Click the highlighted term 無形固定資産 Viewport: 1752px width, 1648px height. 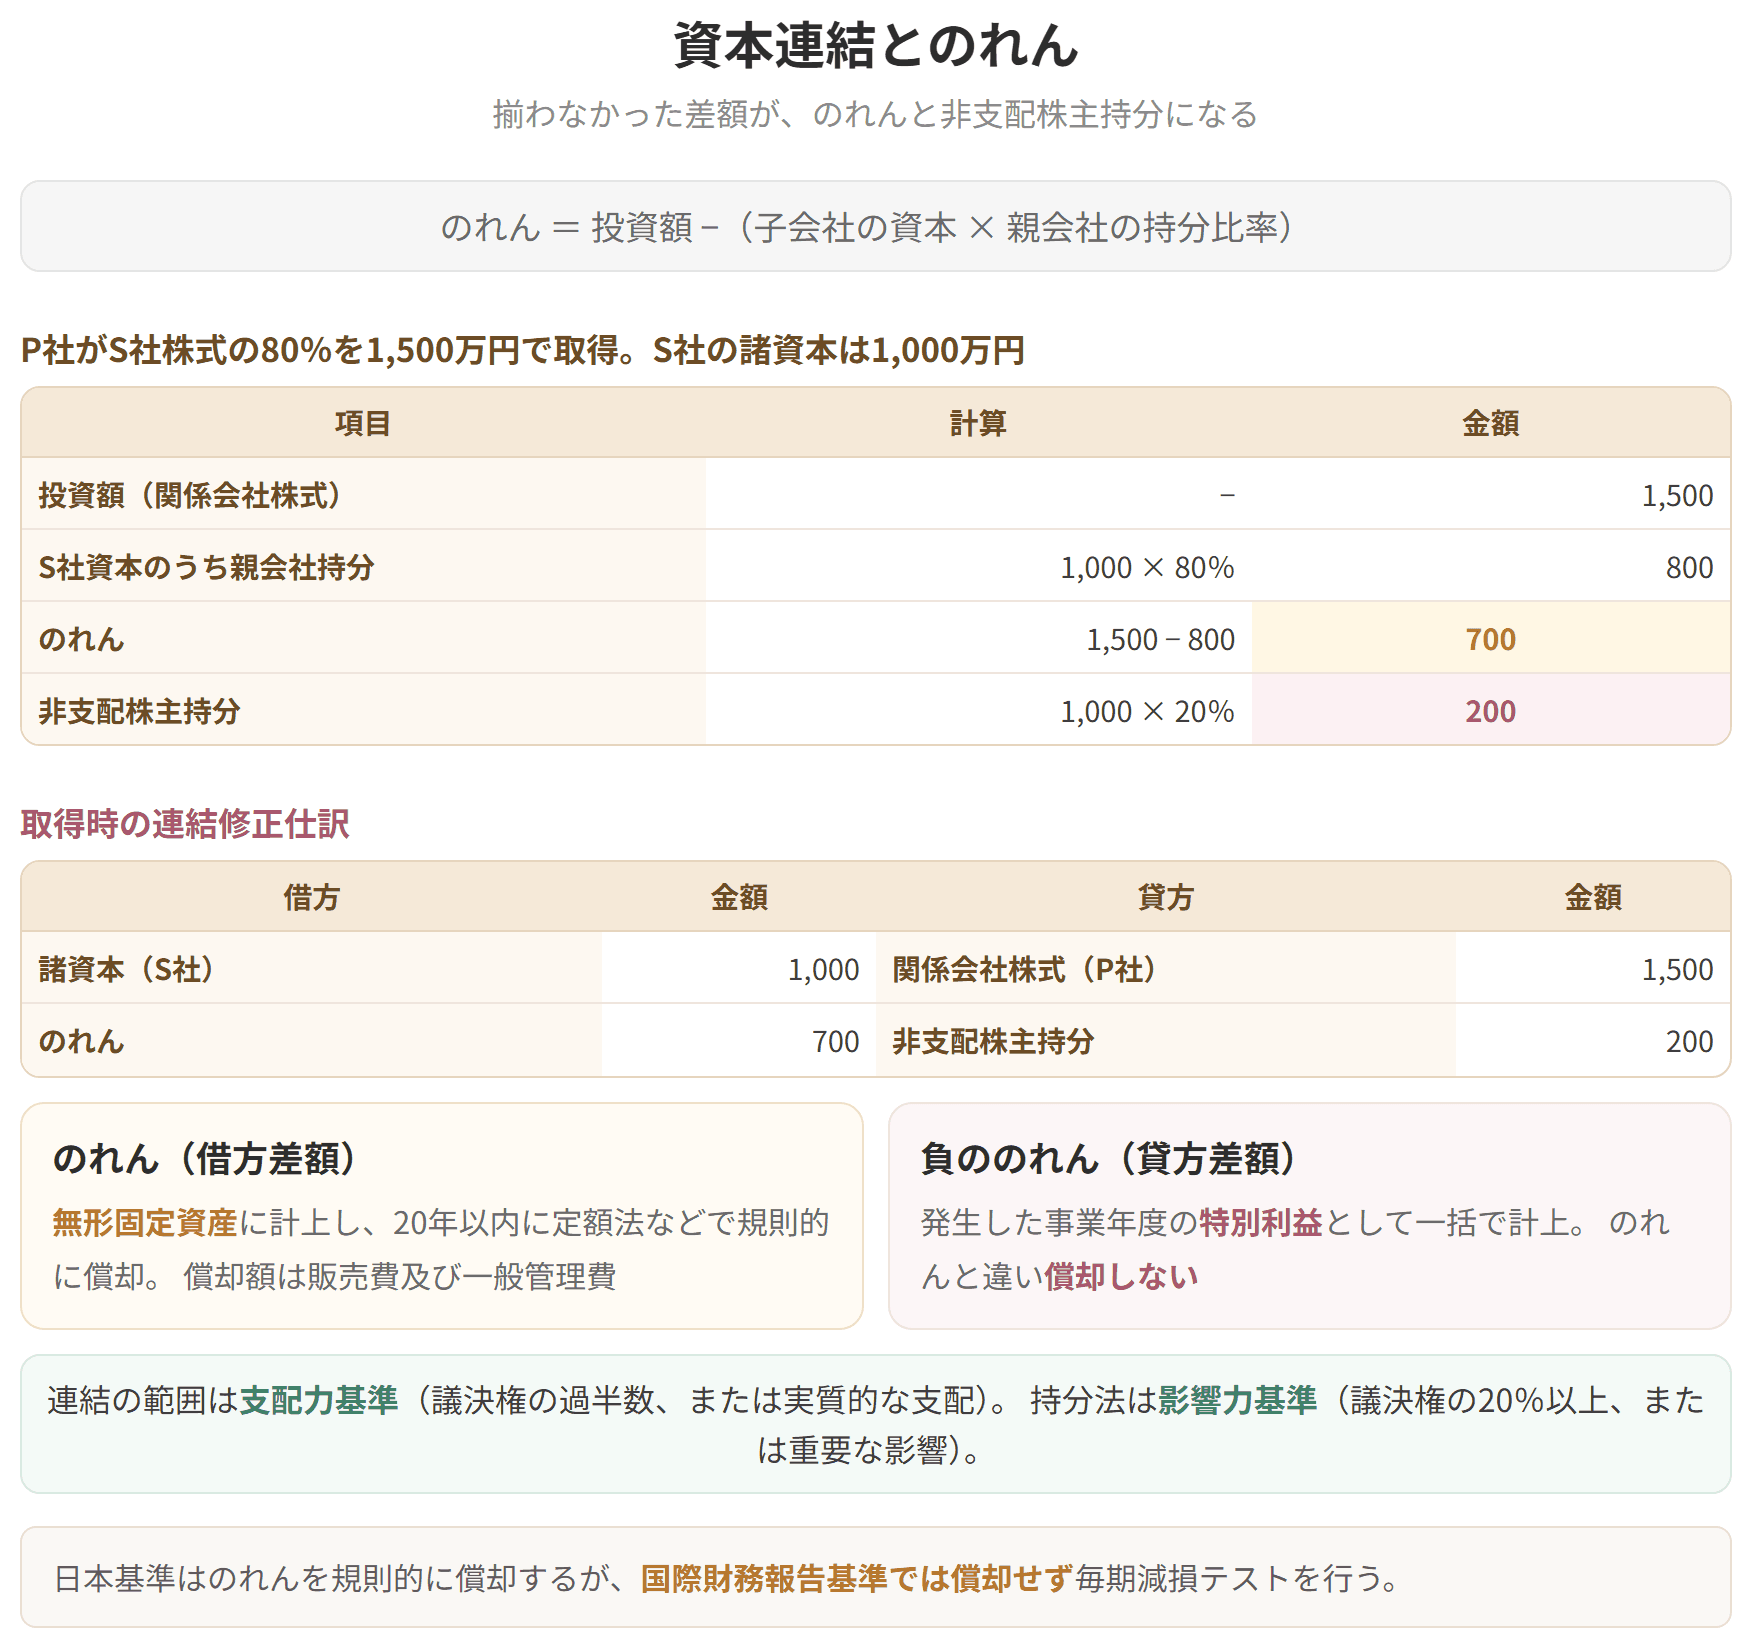pyautogui.click(x=145, y=1222)
